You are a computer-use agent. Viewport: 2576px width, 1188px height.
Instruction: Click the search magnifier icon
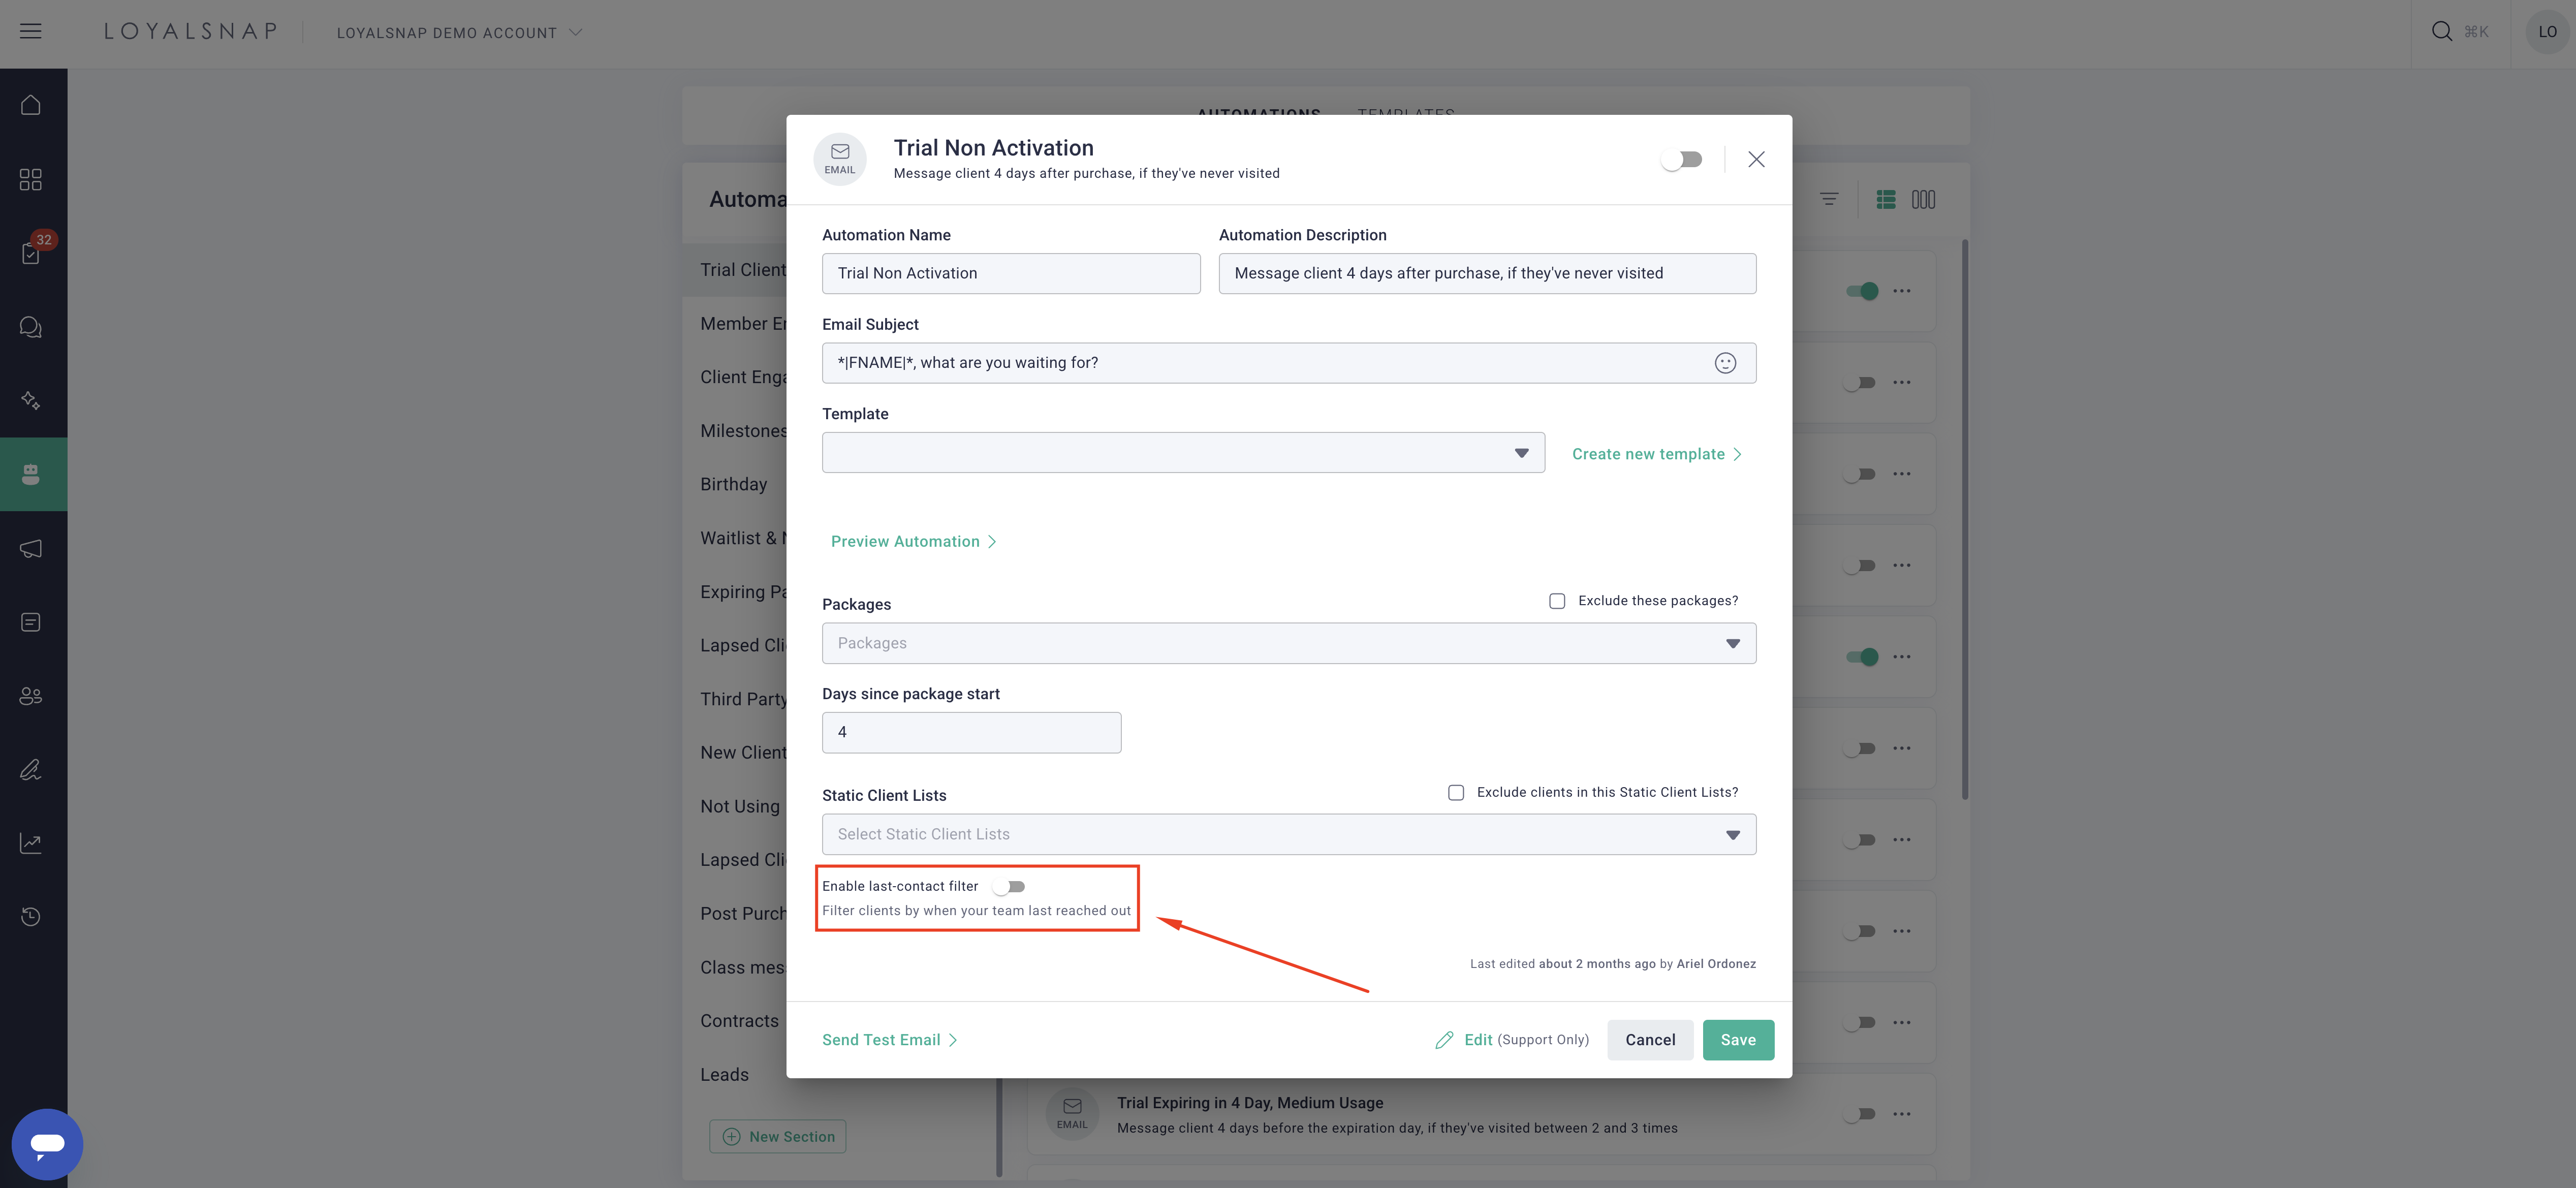point(2441,31)
